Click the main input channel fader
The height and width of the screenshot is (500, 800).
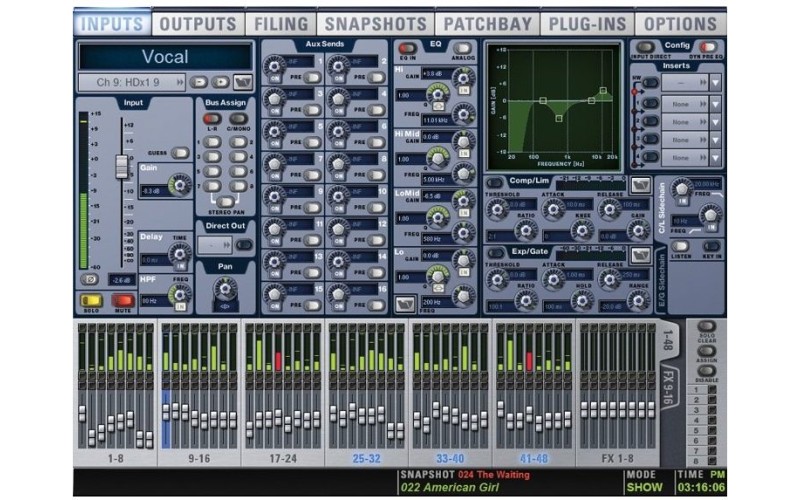click(121, 166)
